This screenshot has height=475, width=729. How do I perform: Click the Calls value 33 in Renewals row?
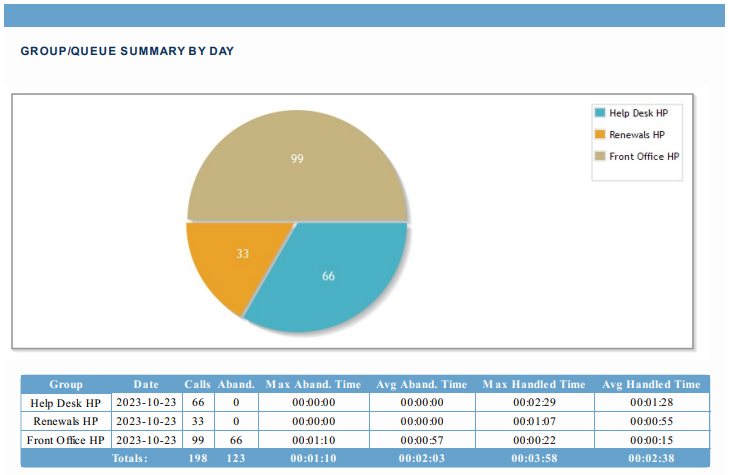[198, 421]
